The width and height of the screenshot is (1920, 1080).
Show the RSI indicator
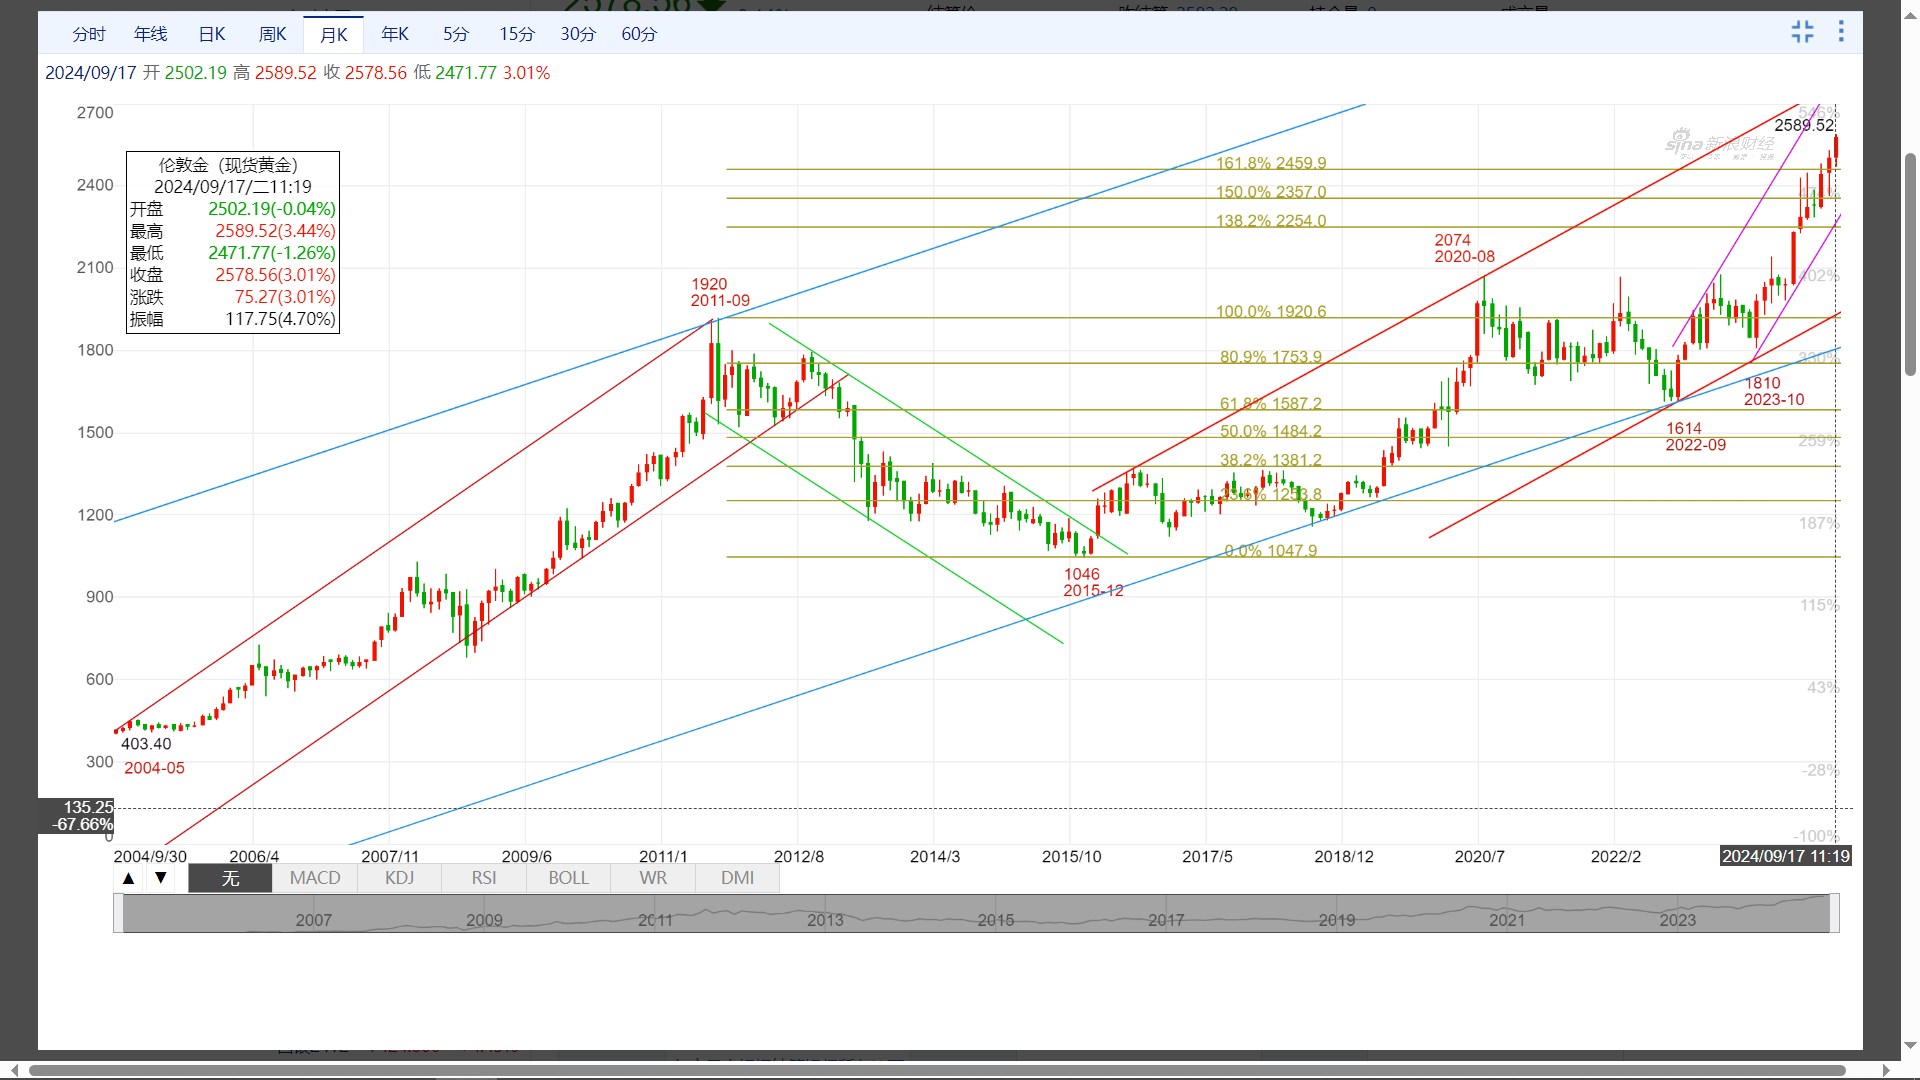point(484,878)
